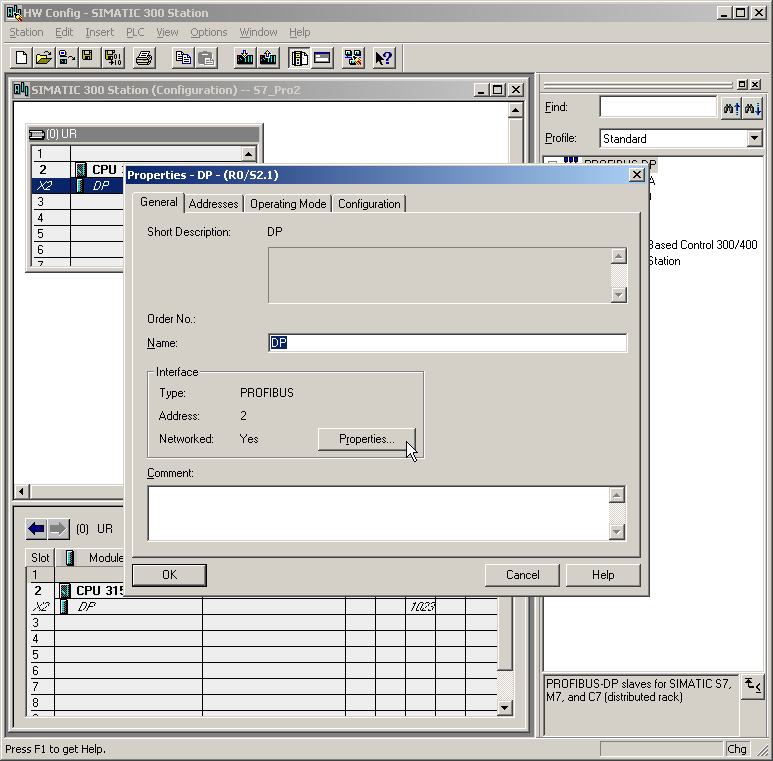This screenshot has height=761, width=773.
Task: Open the View menu
Action: (167, 32)
